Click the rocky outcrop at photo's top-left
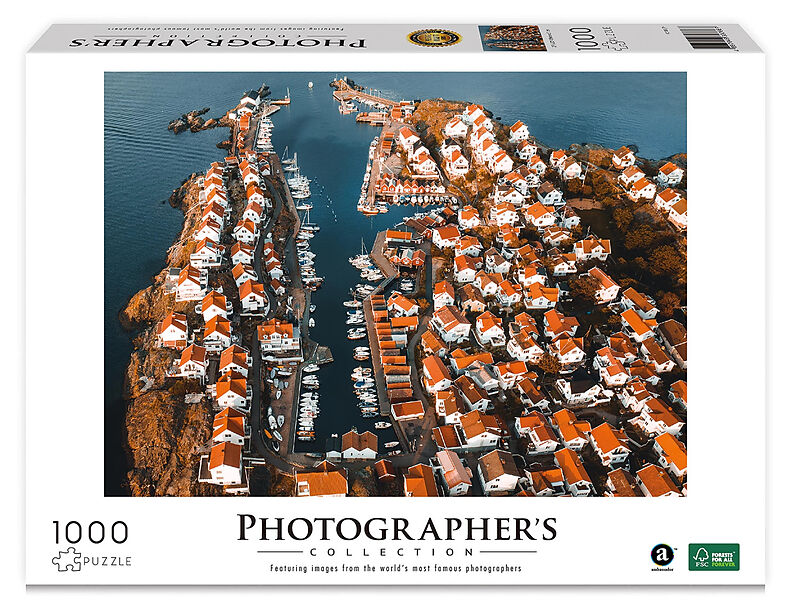The width and height of the screenshot is (800, 610). pos(190,121)
